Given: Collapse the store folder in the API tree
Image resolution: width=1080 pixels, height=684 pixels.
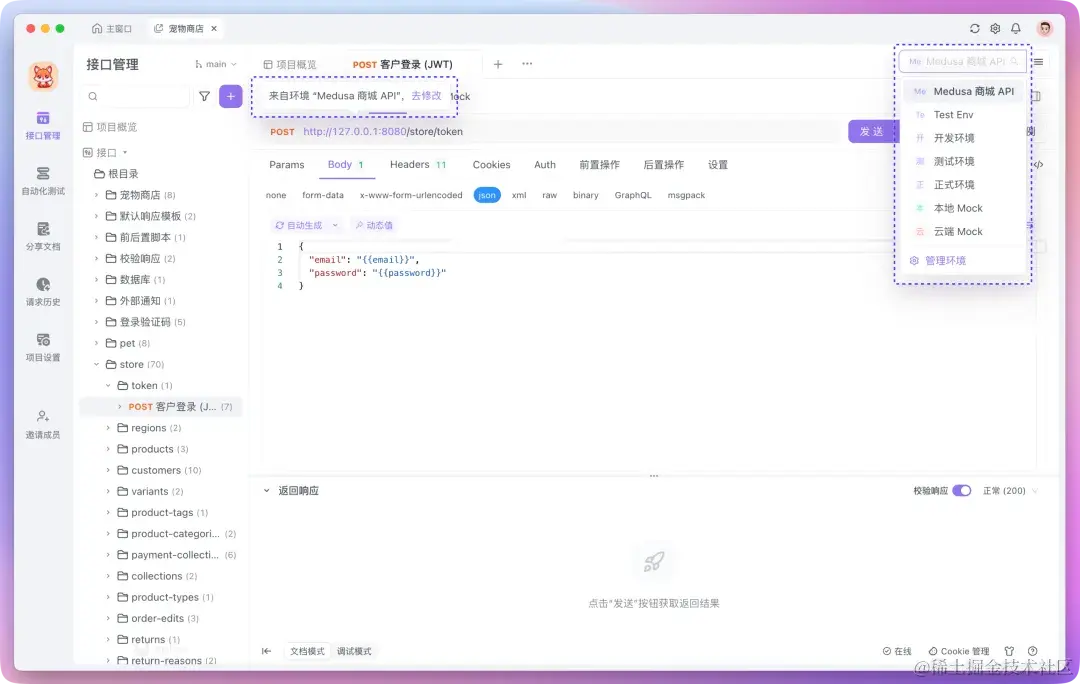Looking at the screenshot, I should coord(96,364).
